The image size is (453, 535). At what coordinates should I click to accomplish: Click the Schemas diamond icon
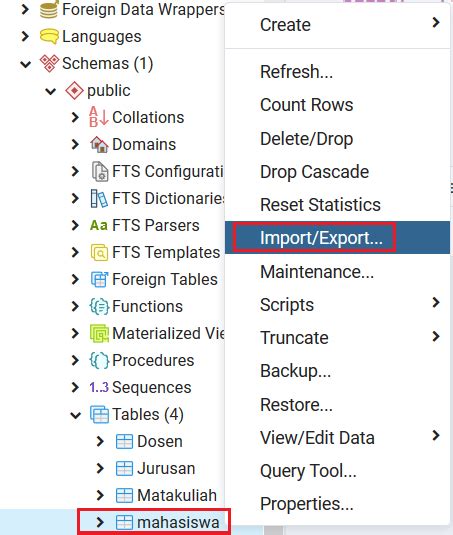(x=49, y=63)
